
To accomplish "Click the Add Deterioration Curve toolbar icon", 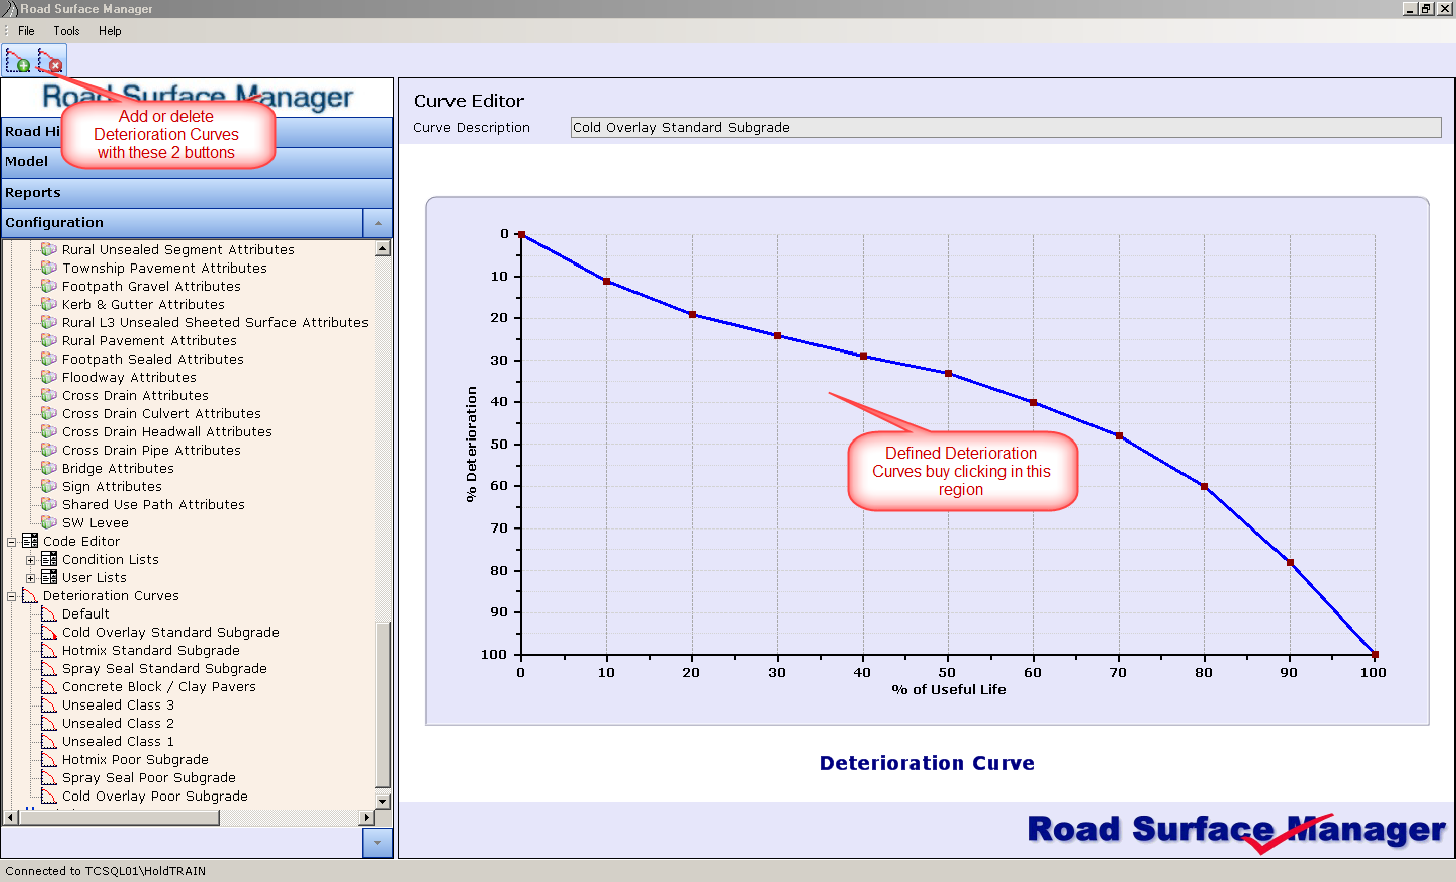I will click(19, 60).
